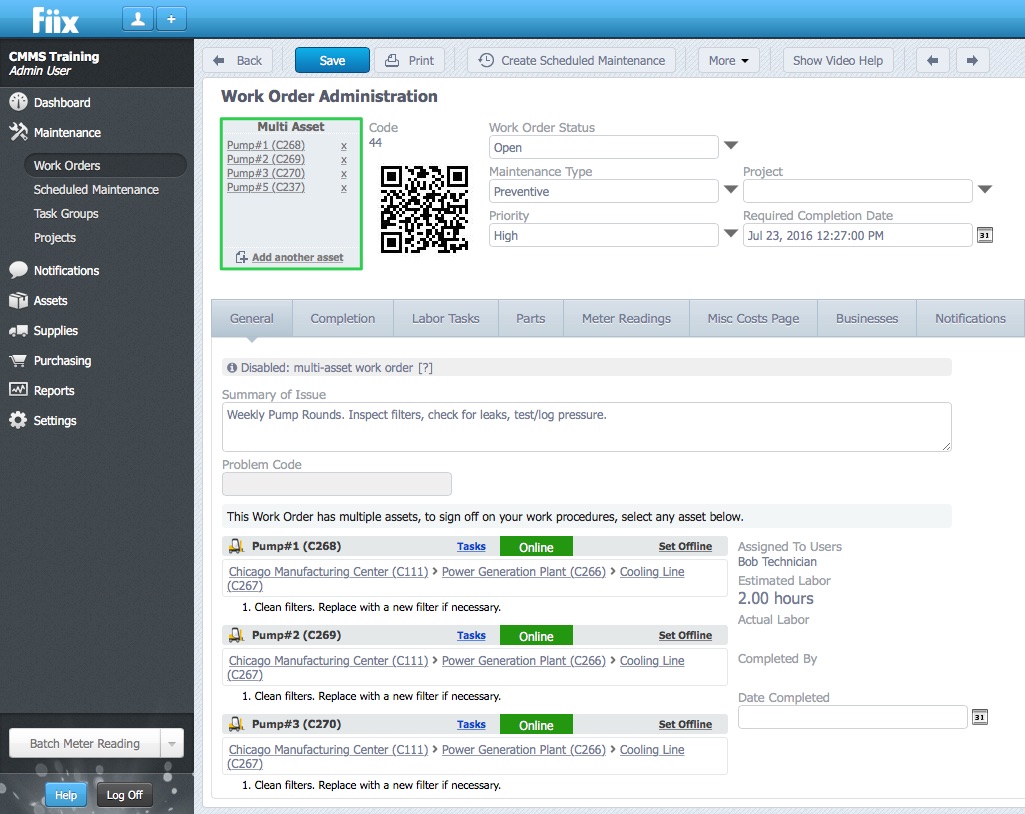Click the plus icon in header
The height and width of the screenshot is (814, 1025).
click(171, 19)
